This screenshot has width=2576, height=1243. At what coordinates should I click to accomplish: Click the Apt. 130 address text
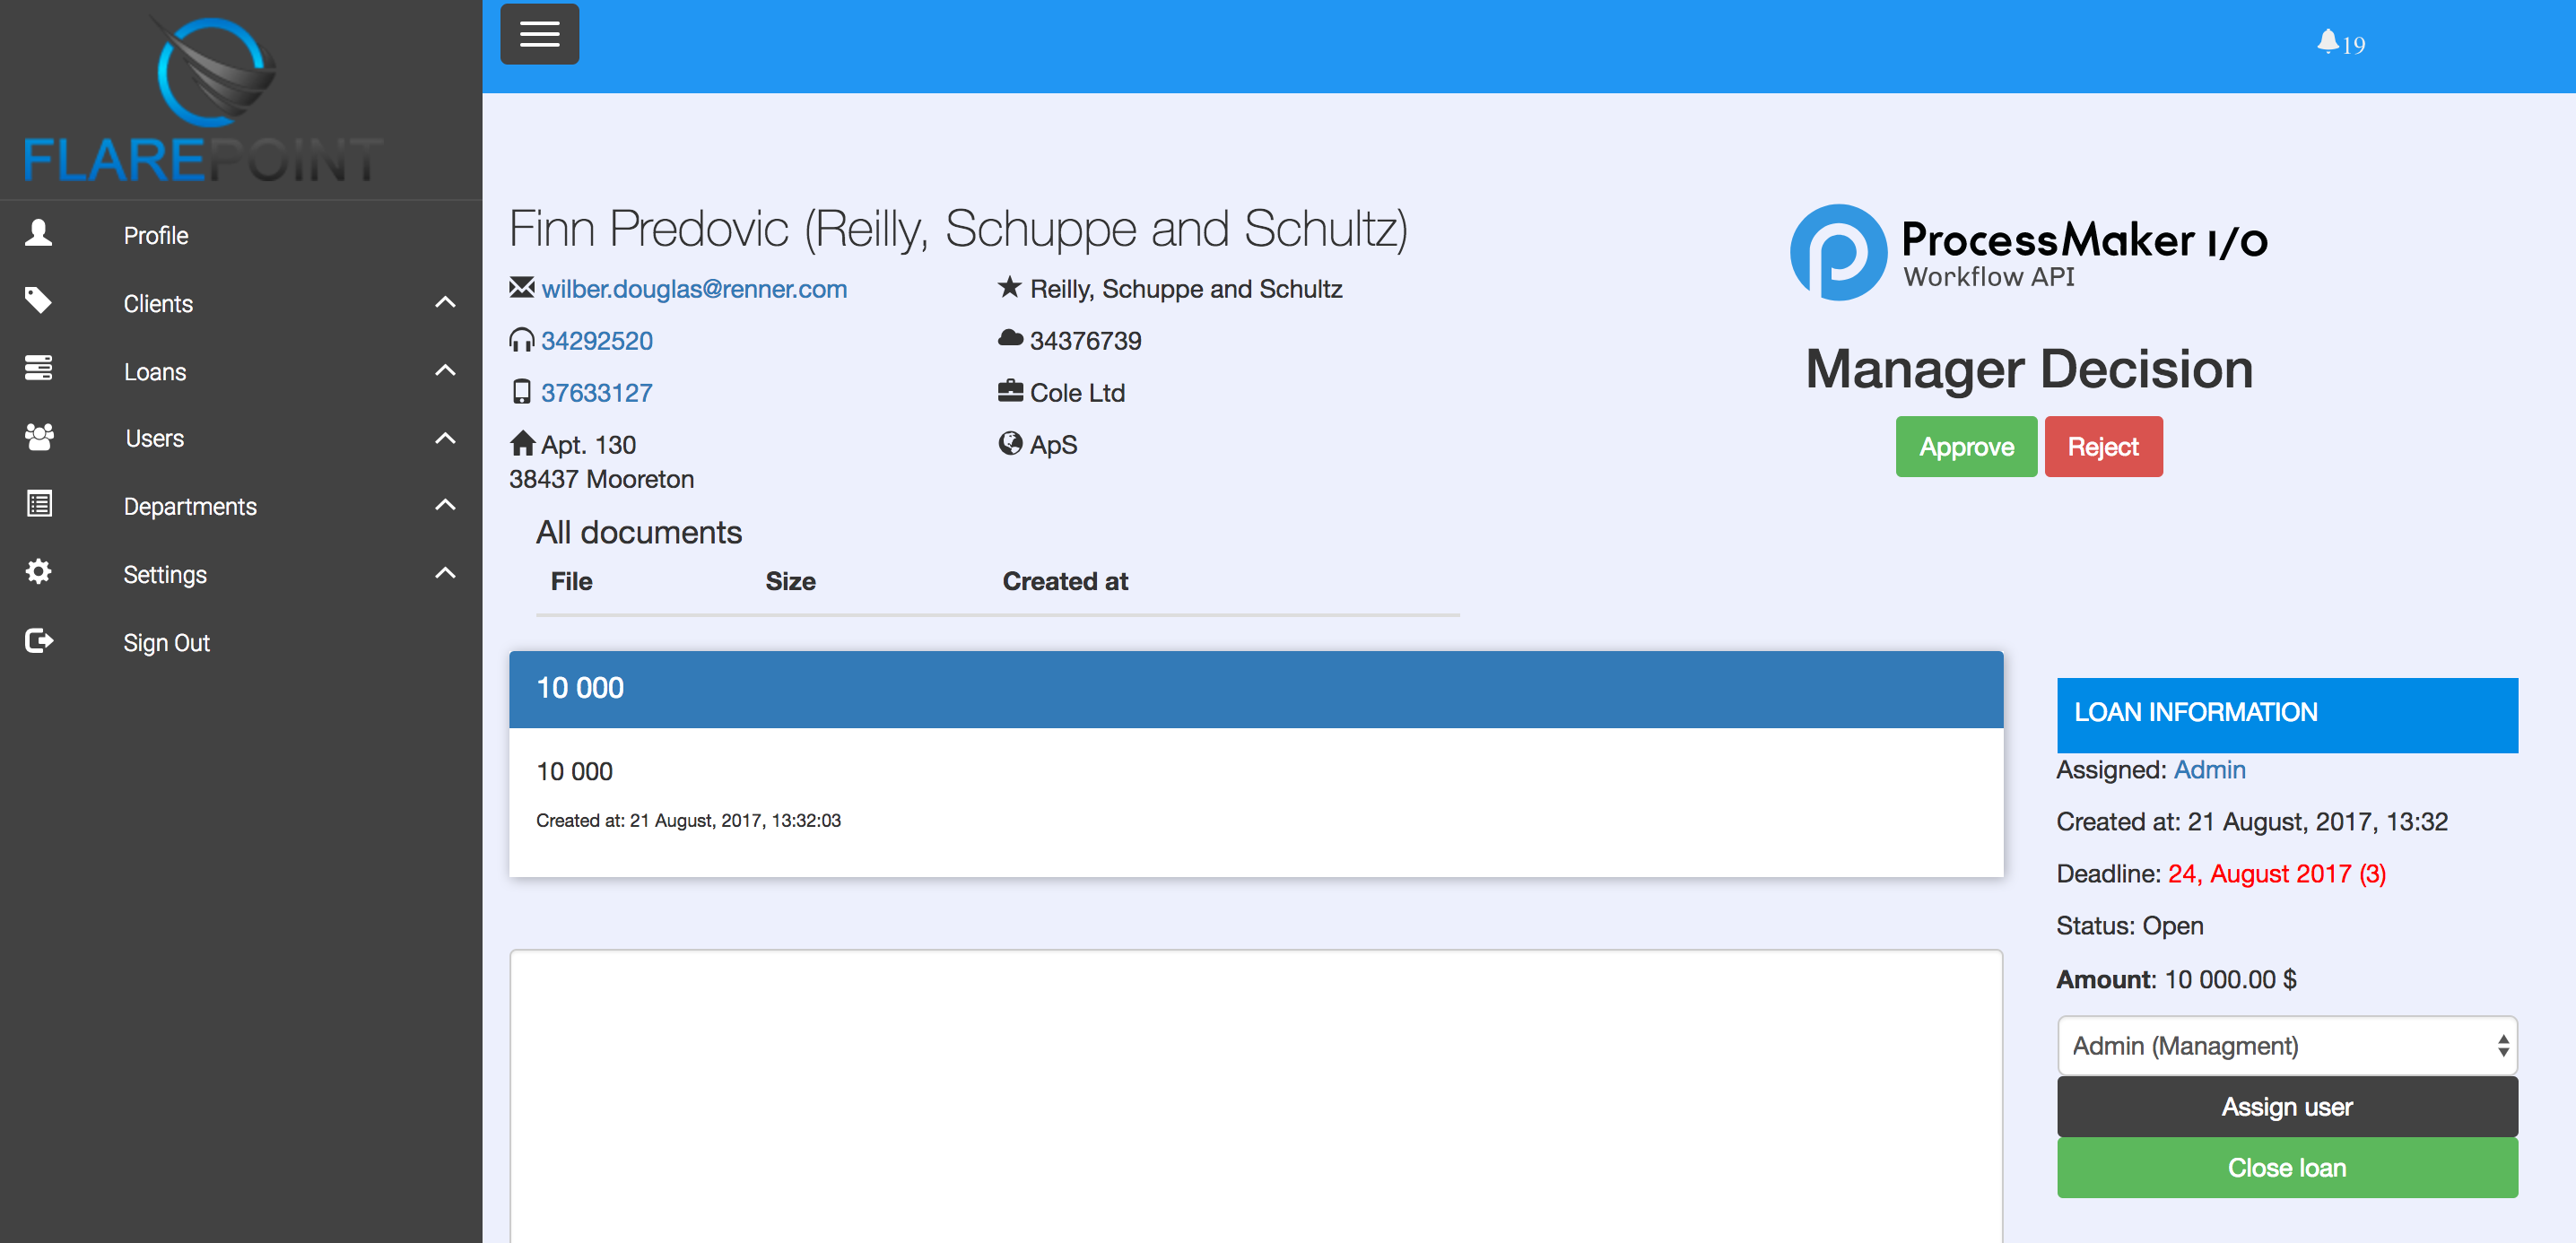tap(589, 445)
